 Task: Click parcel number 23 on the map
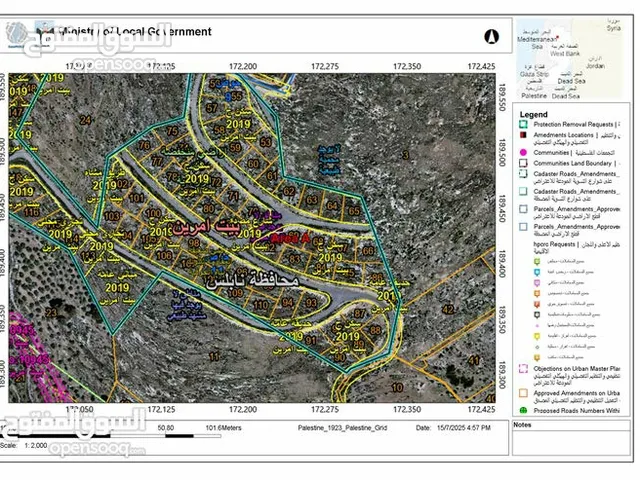coord(51,313)
